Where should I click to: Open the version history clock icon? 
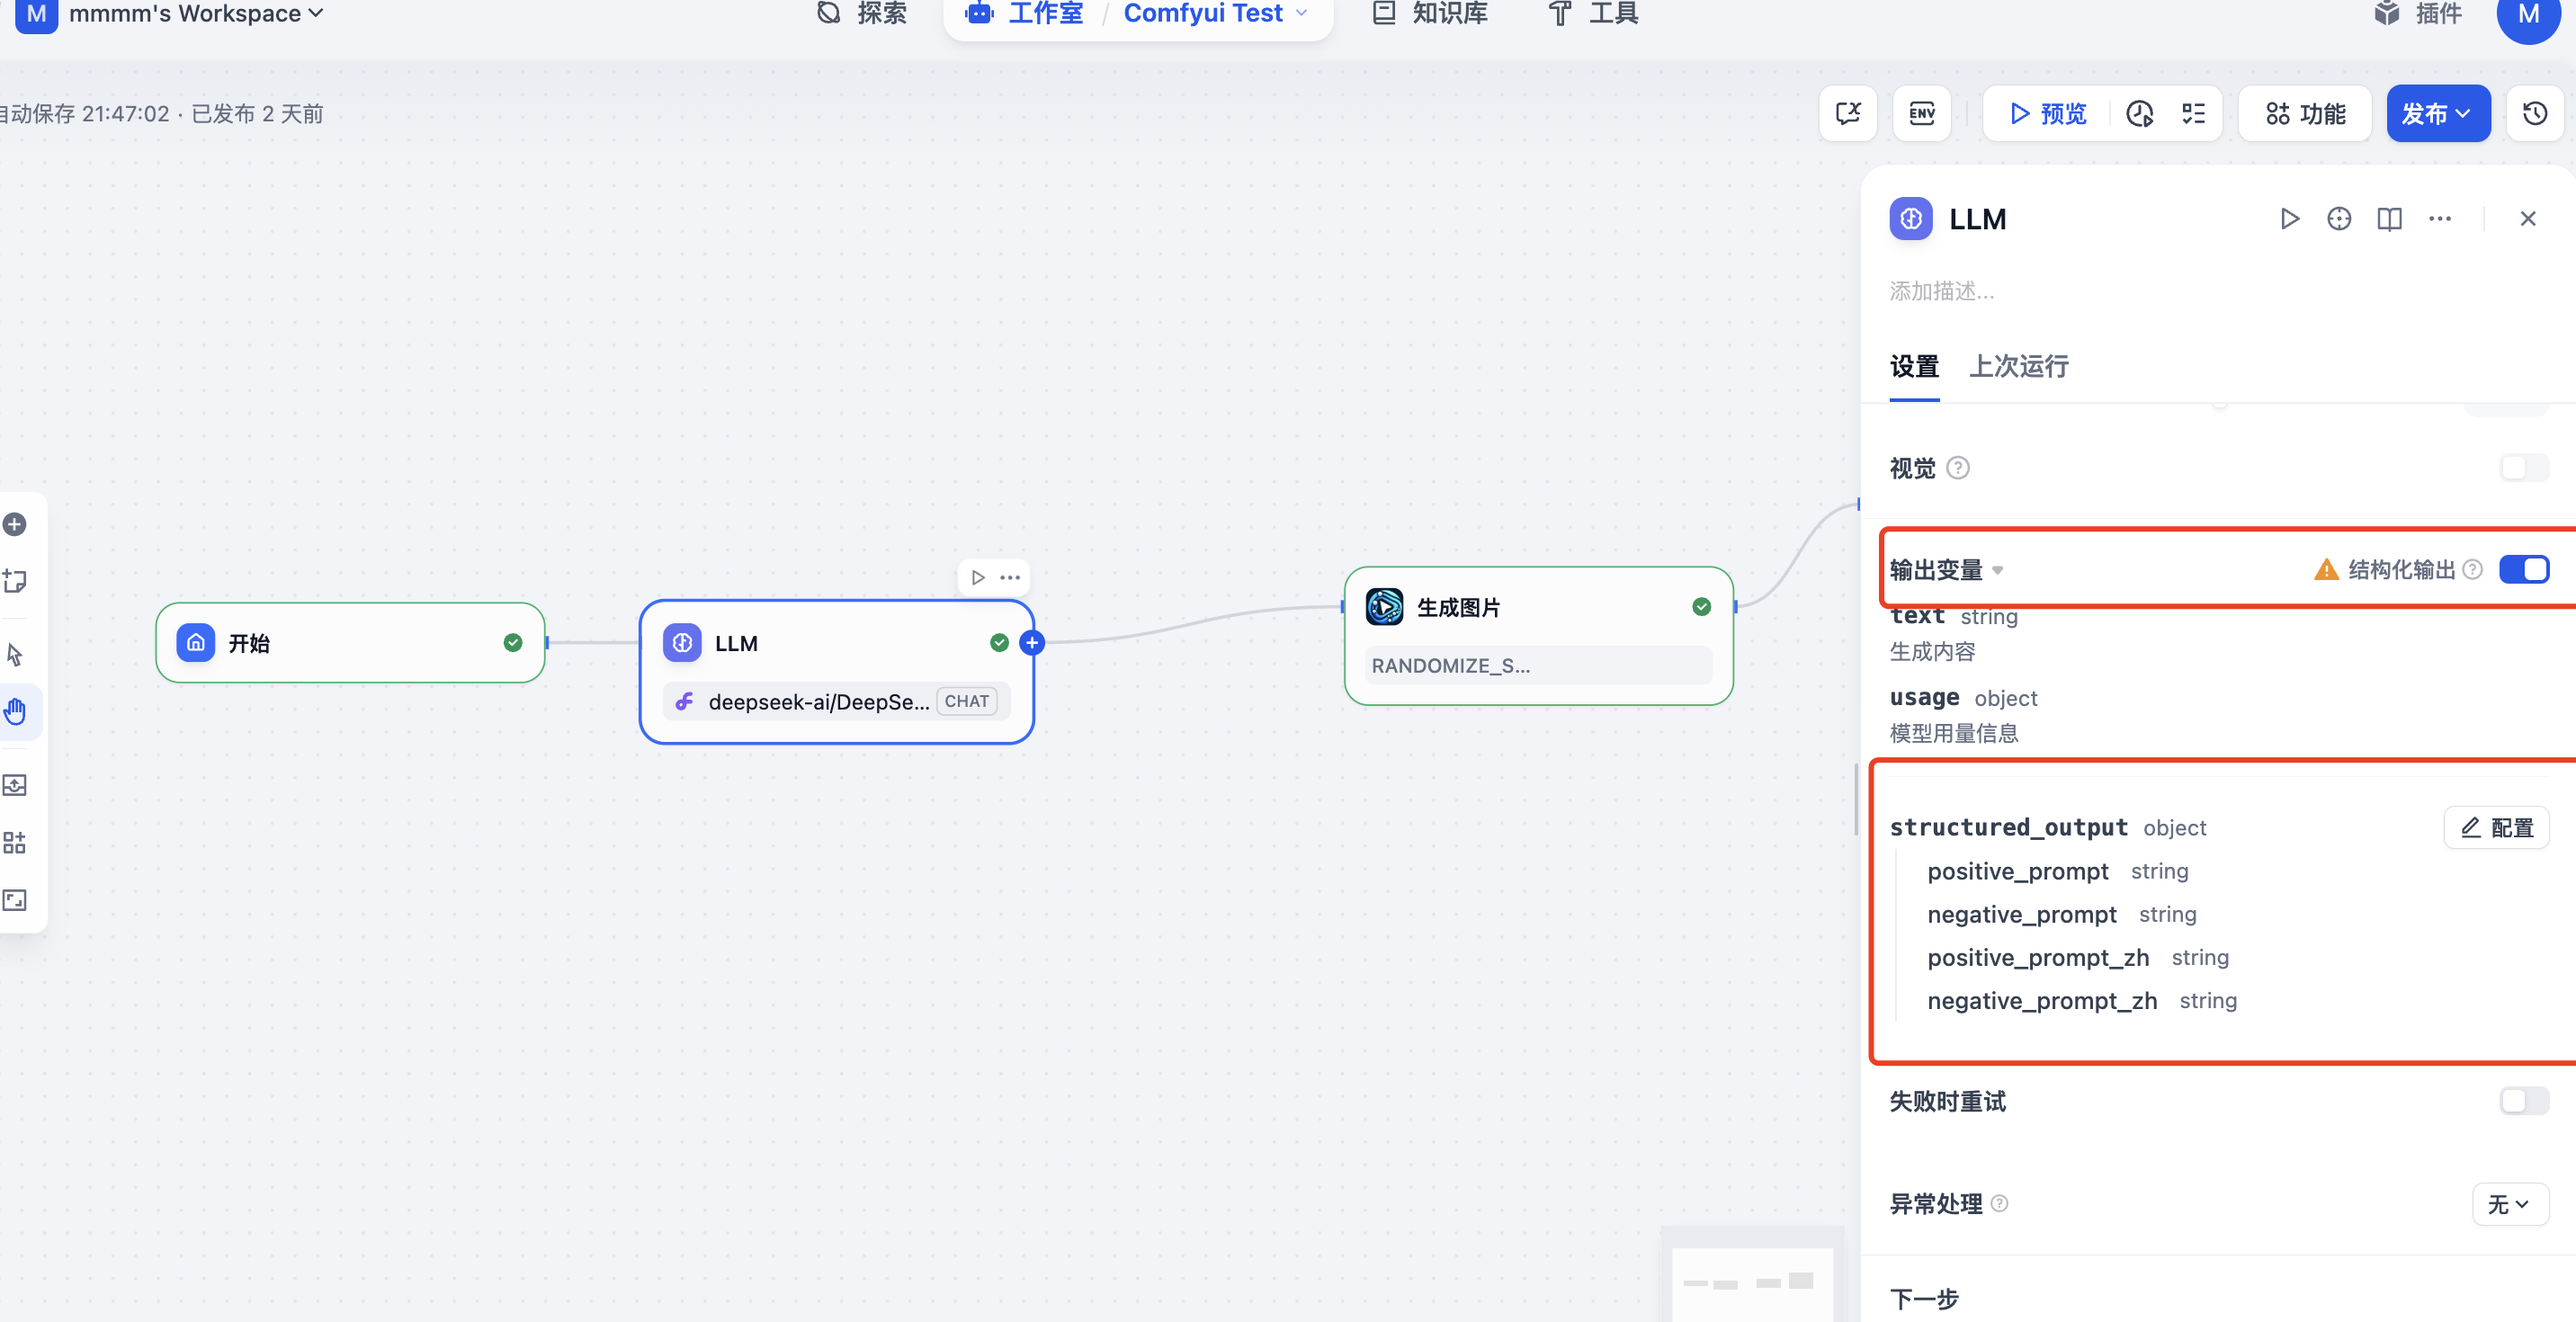click(2534, 113)
